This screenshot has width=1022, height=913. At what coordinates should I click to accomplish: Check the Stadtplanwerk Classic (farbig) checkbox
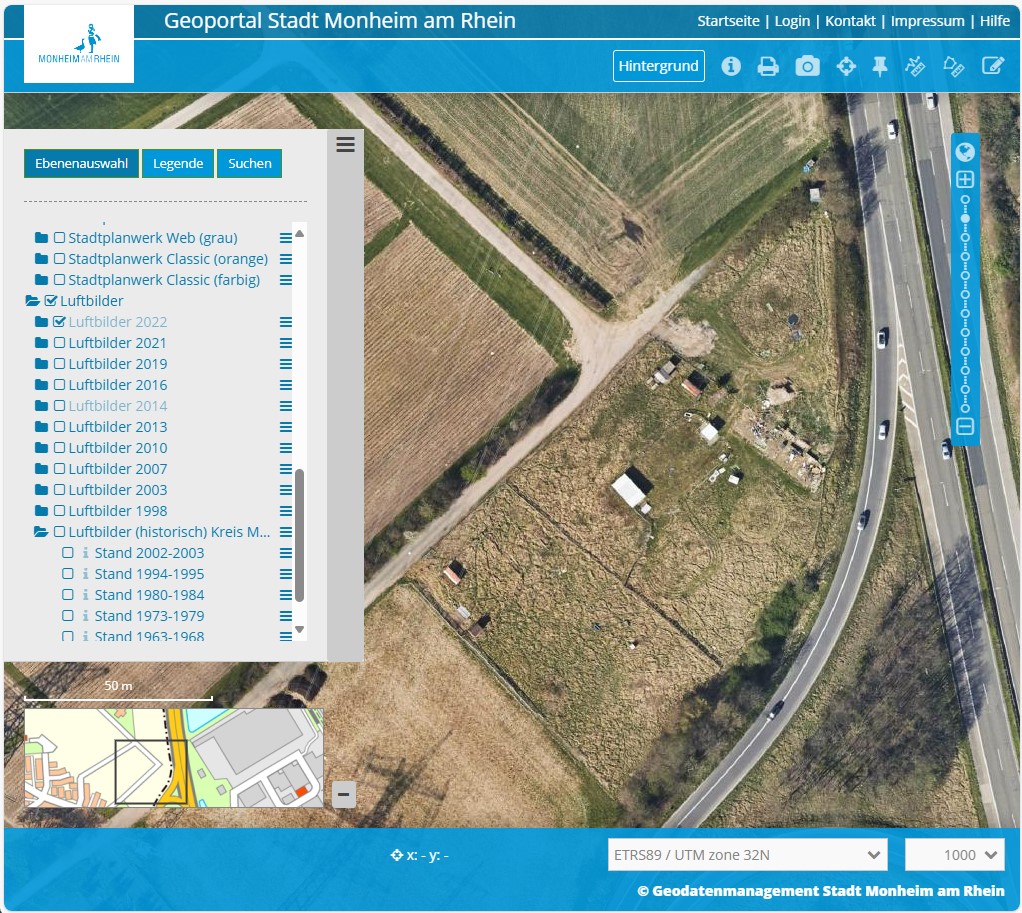click(x=59, y=280)
